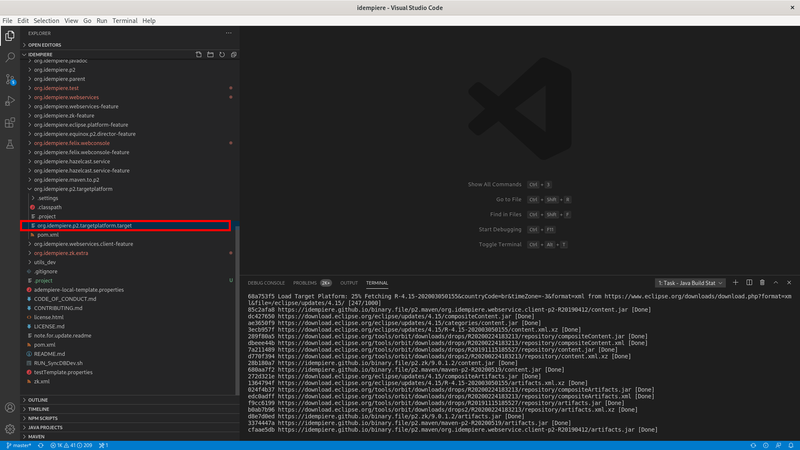800x450 pixels.
Task: Split the terminal panel
Action: pos(749,283)
